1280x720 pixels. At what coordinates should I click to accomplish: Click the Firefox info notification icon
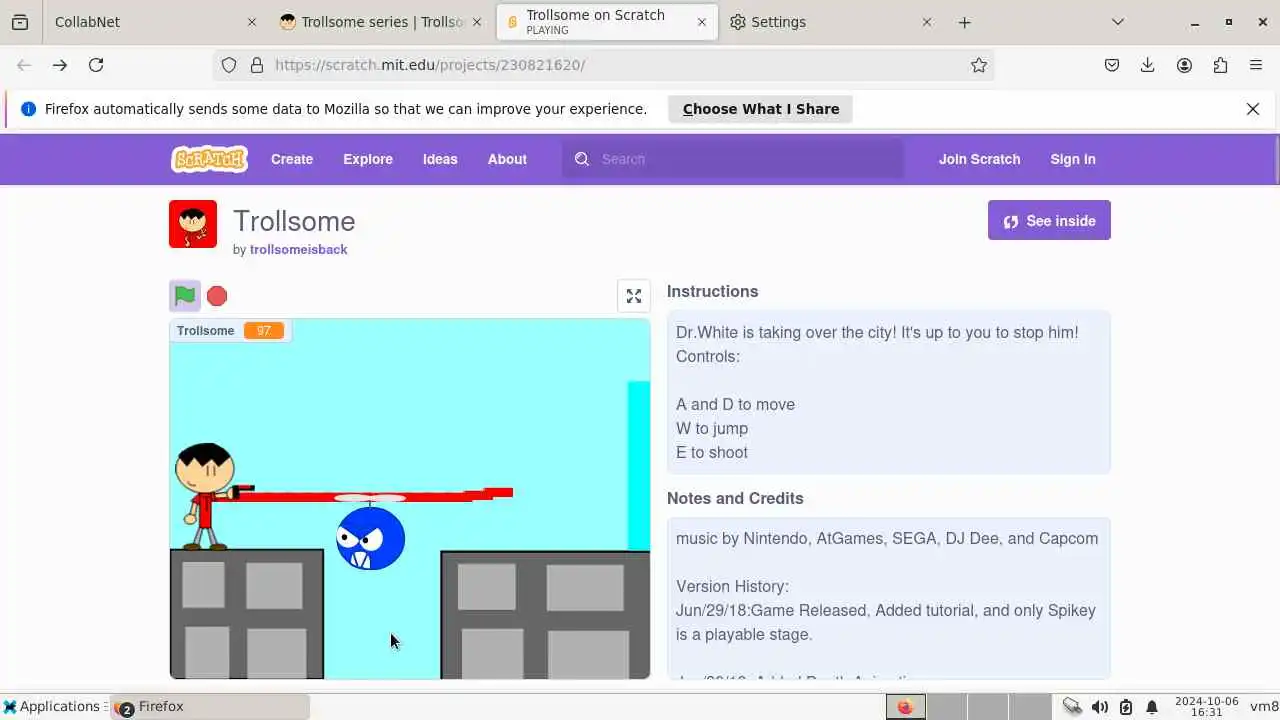point(28,109)
